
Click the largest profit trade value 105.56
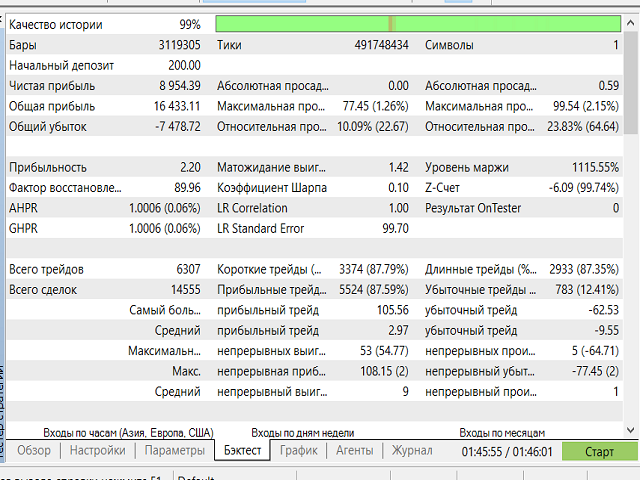pos(393,310)
